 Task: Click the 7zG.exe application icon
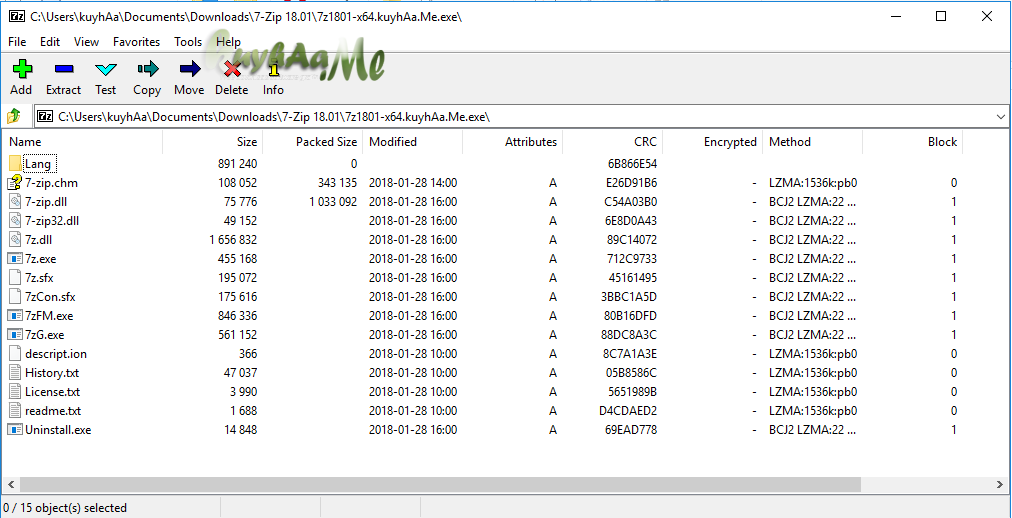15,335
